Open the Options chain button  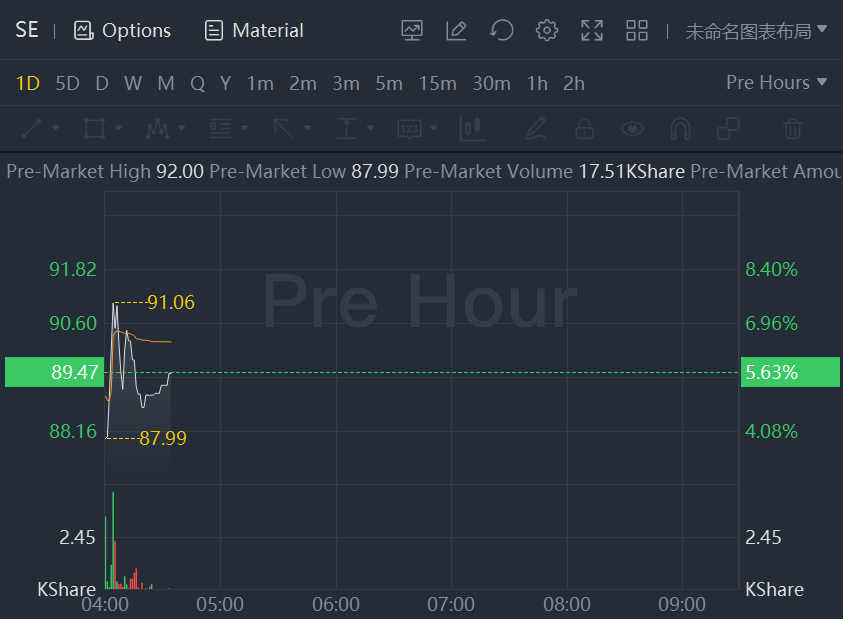pyautogui.click(x=122, y=31)
